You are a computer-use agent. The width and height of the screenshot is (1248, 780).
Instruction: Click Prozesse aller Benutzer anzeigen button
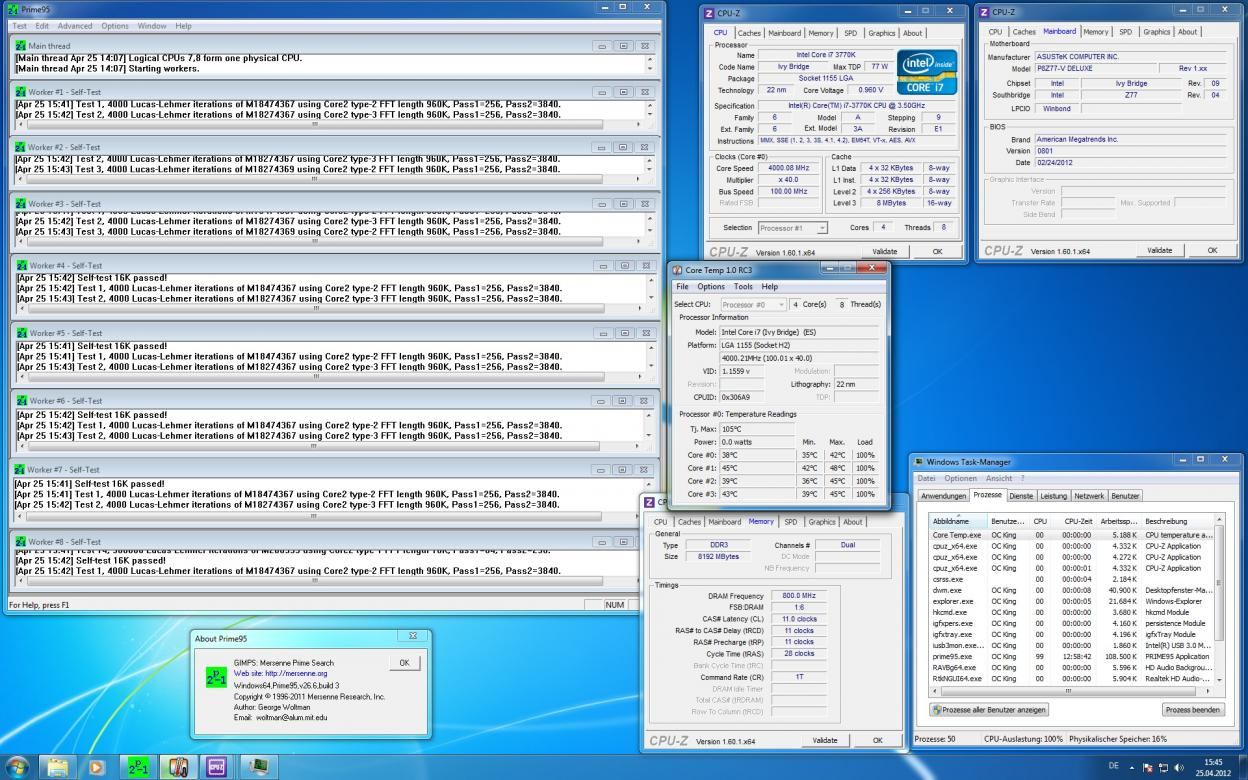[989, 710]
